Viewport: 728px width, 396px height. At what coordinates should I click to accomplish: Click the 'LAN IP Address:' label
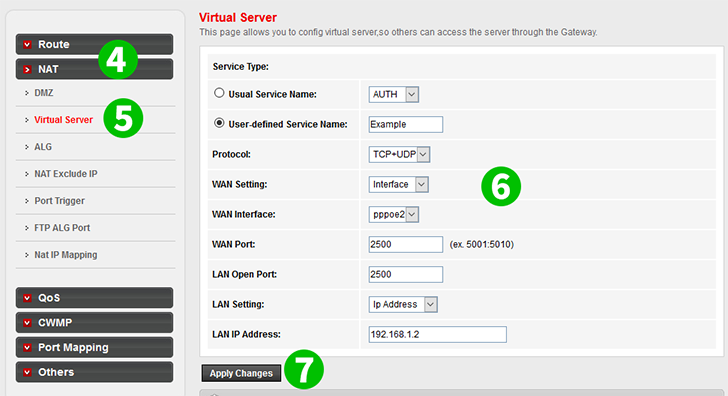tap(246, 335)
